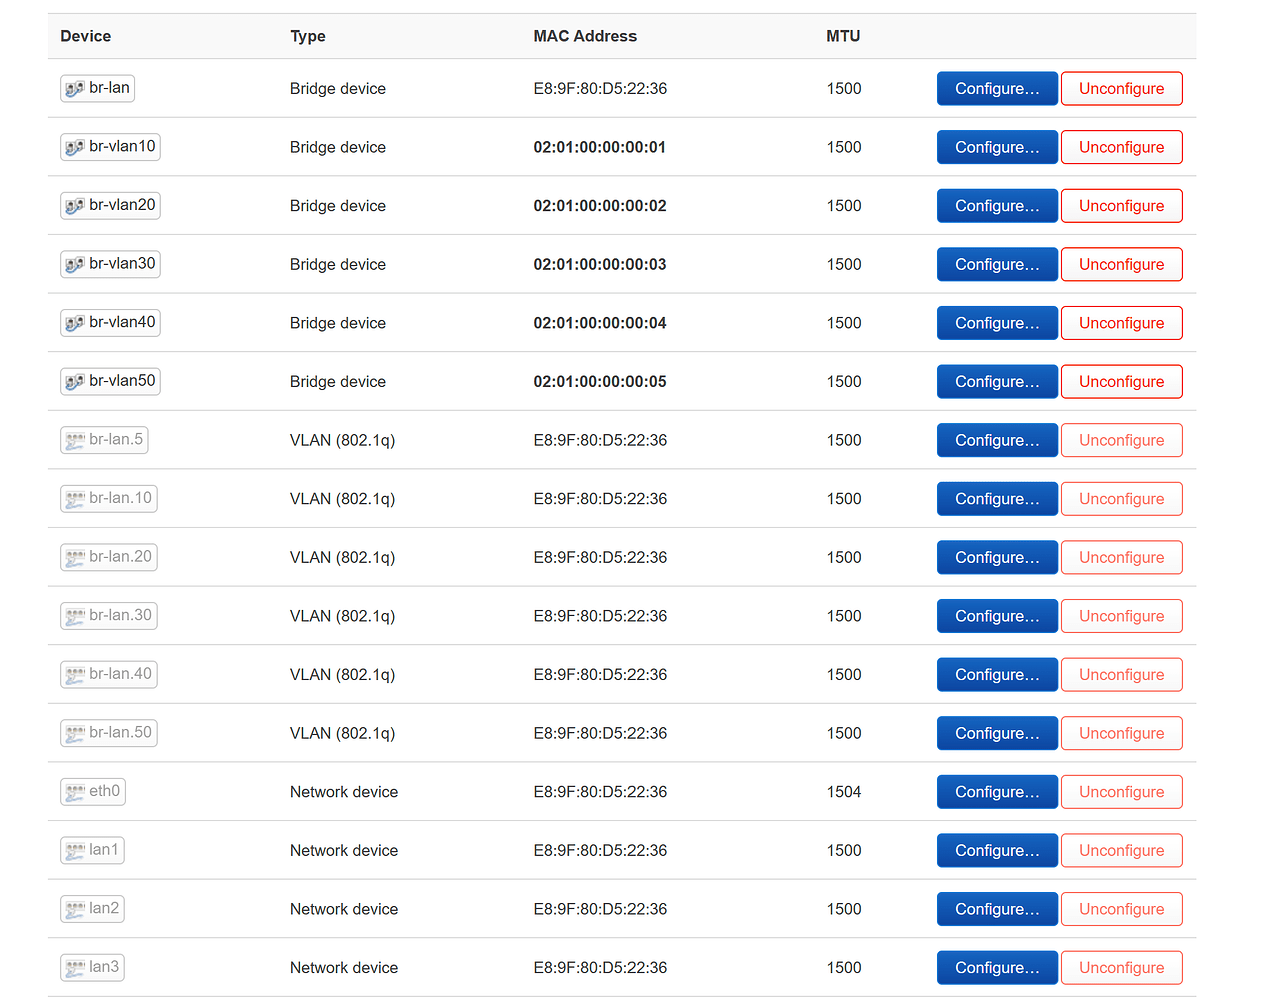Viewport: 1262px width, 1000px height.
Task: Configure the lan3 network device
Action: (997, 967)
